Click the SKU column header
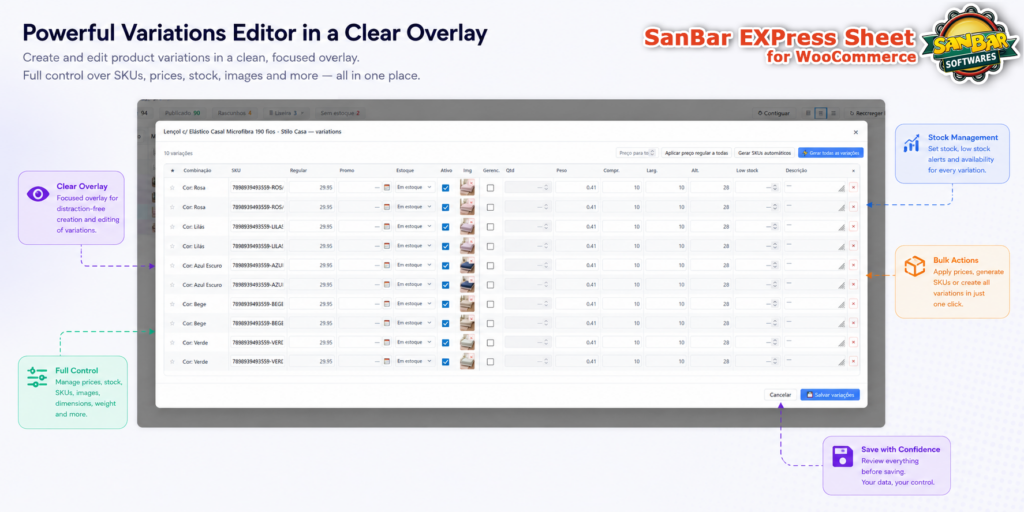This screenshot has width=1024, height=512. (x=236, y=170)
